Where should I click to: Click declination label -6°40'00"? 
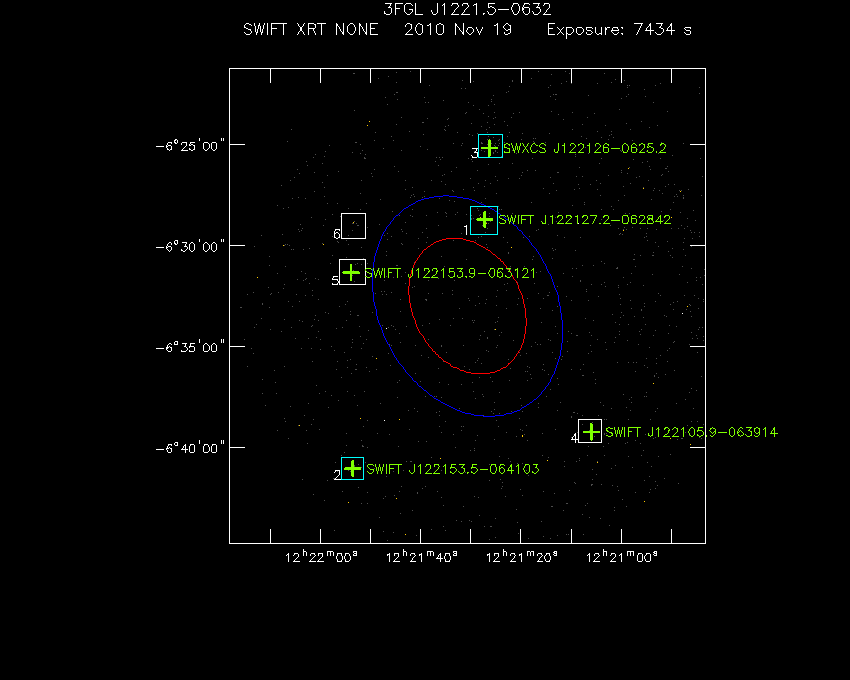pyautogui.click(x=190, y=448)
